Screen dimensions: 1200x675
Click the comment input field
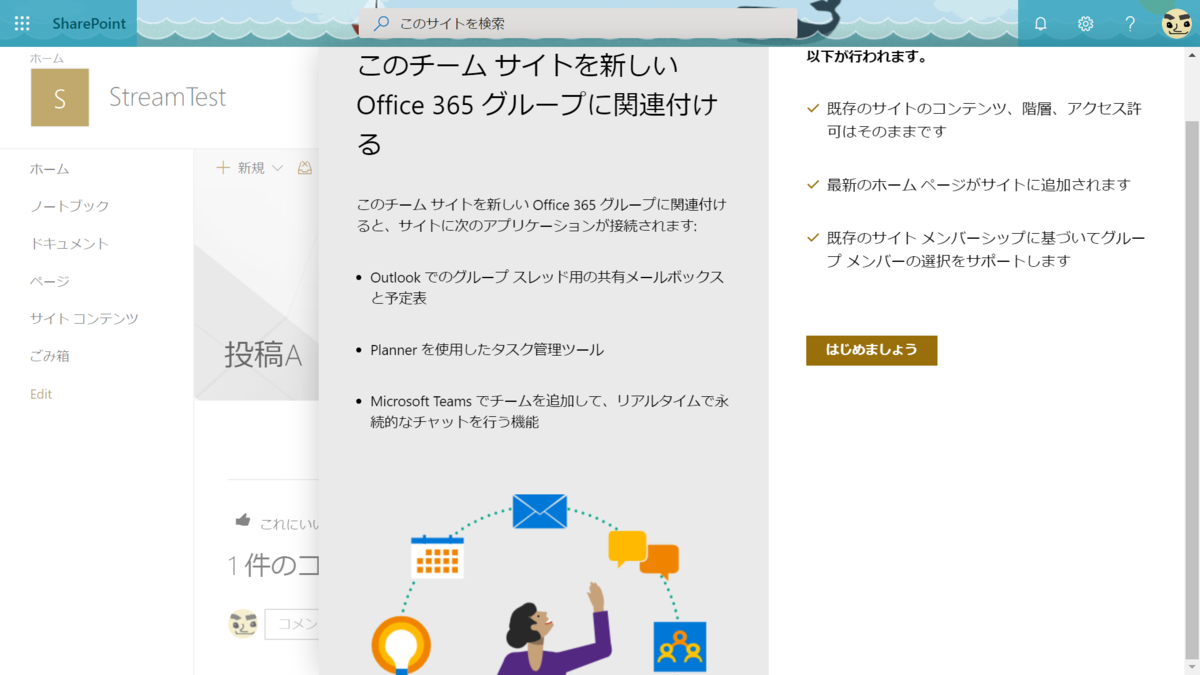coord(291,624)
